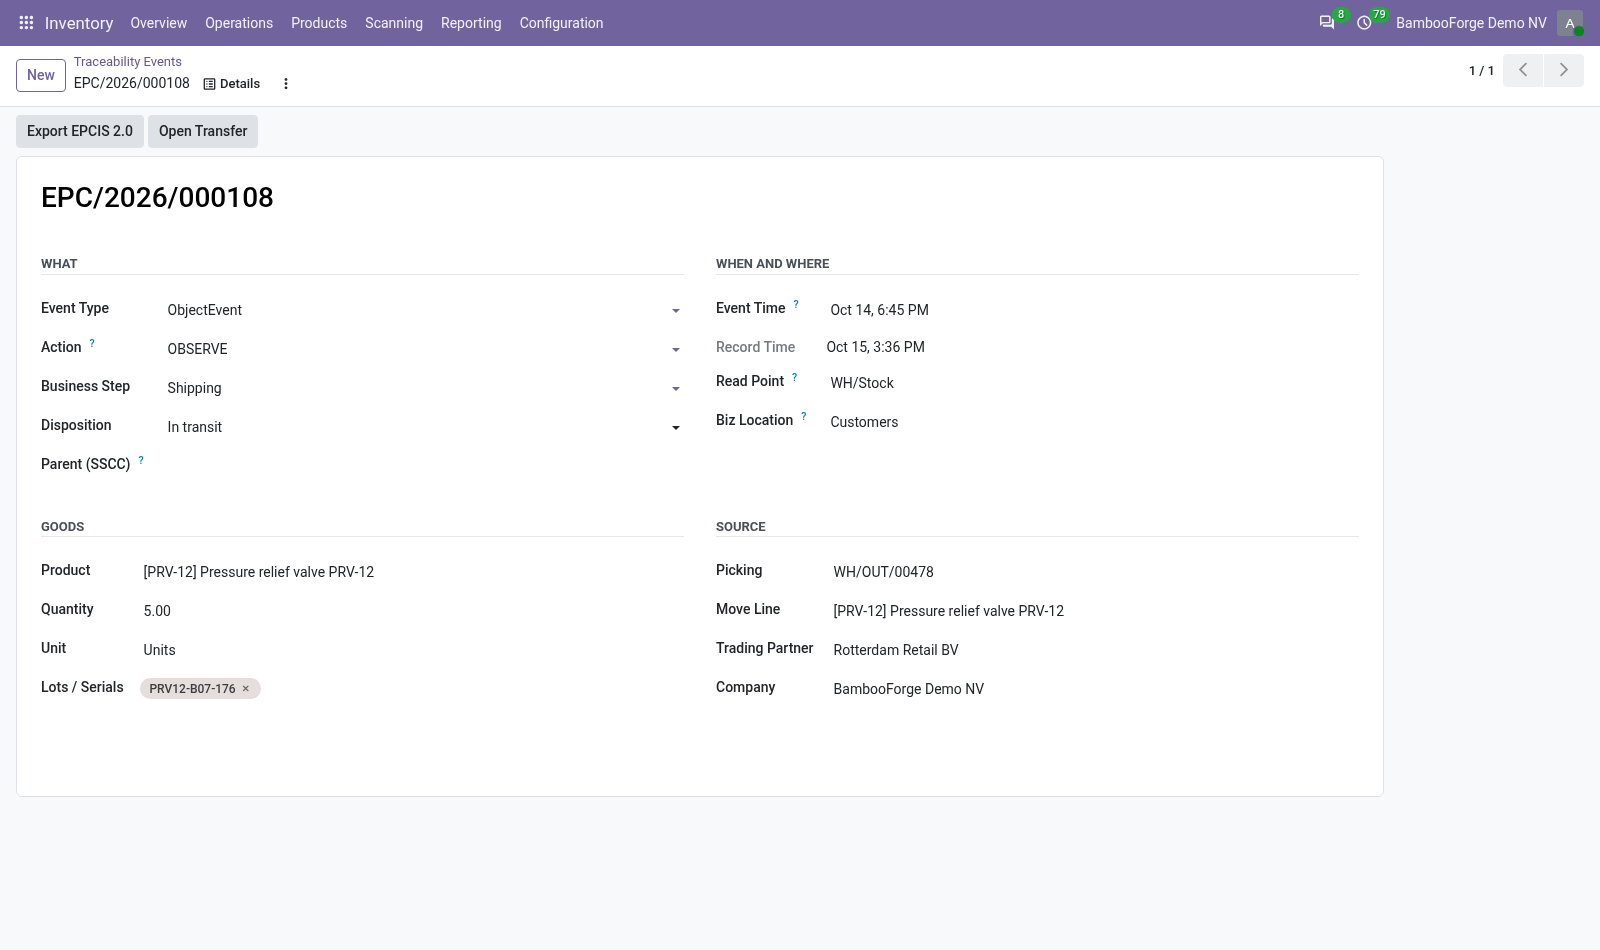The image size is (1600, 950).
Task: Open the Configuration menu
Action: (x=561, y=23)
